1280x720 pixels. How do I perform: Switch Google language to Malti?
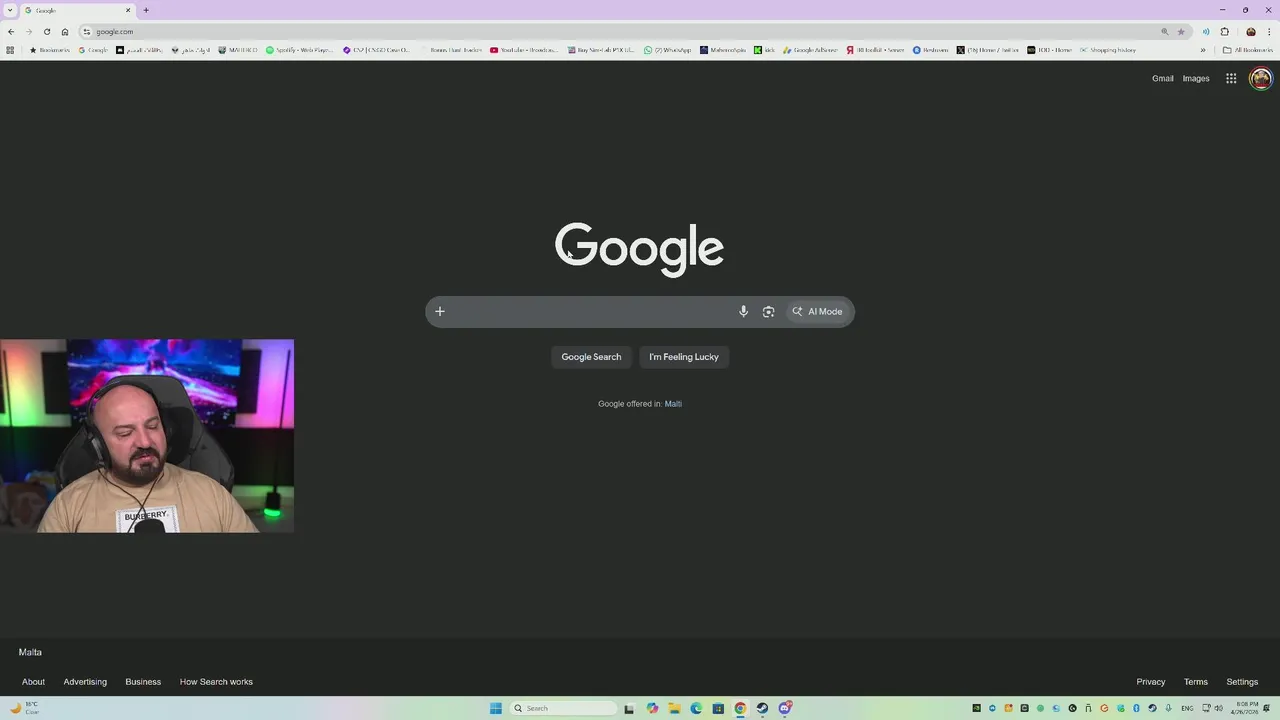point(673,404)
